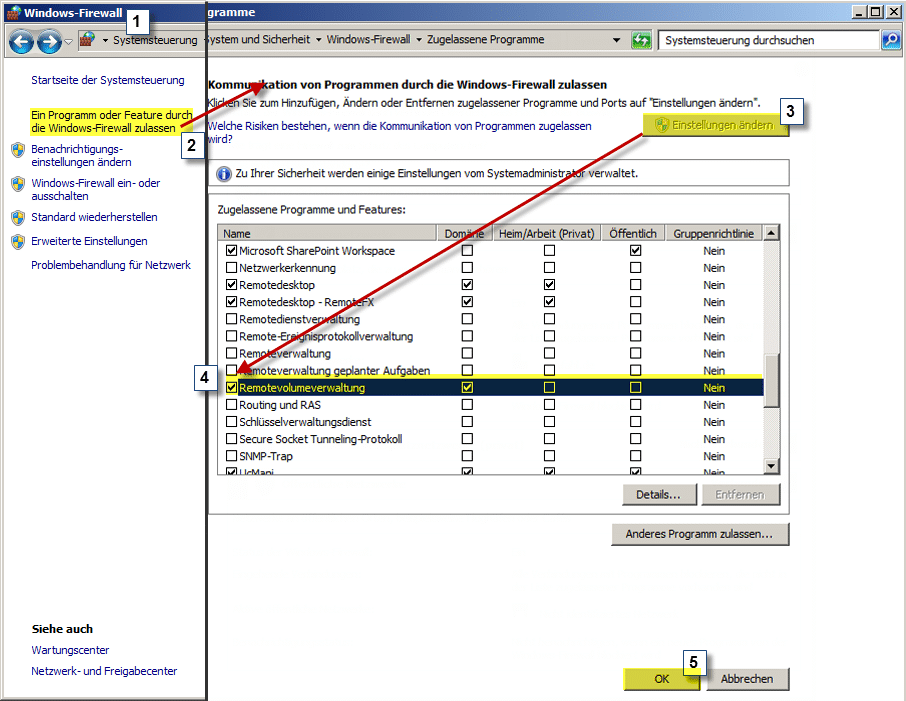Click the Domäne column header

click(x=465, y=233)
